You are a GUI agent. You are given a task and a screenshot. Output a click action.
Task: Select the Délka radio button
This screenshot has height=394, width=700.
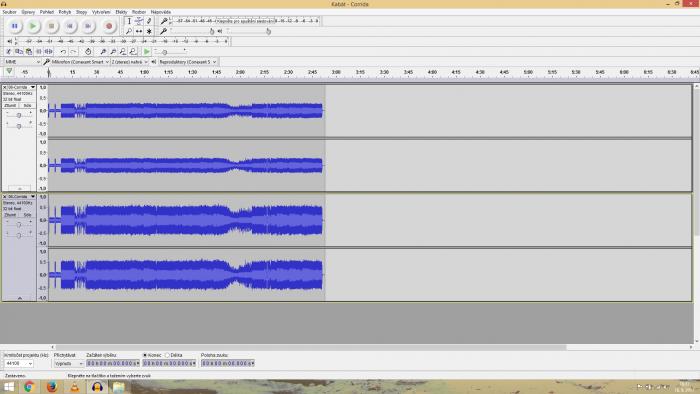(167, 356)
